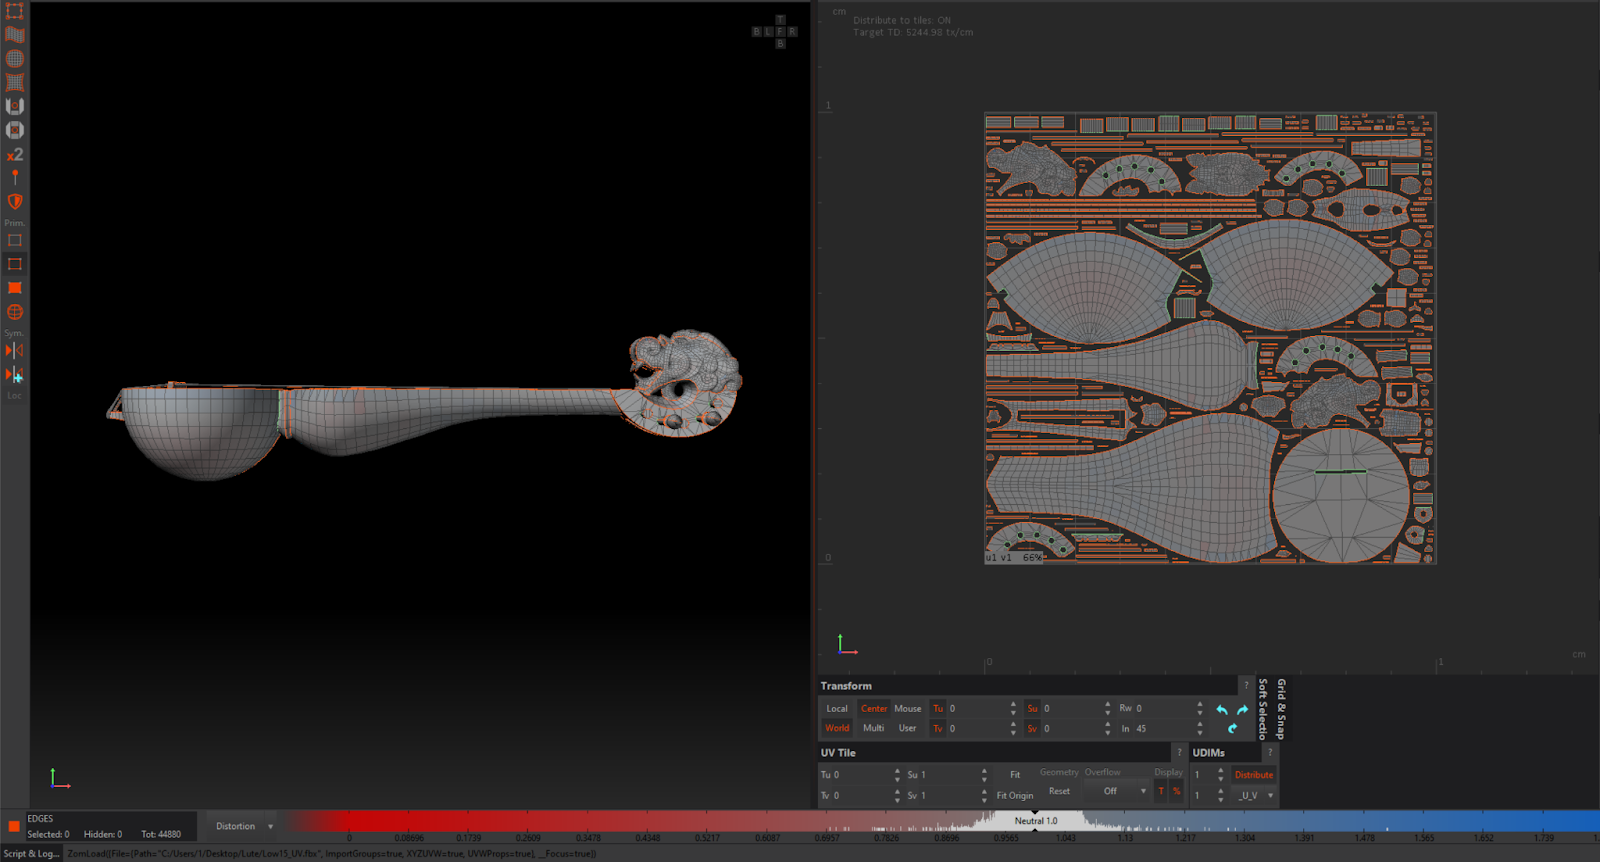The image size is (1600, 862).
Task: Click the Transform Su value stepper arrows
Action: coord(1107,709)
